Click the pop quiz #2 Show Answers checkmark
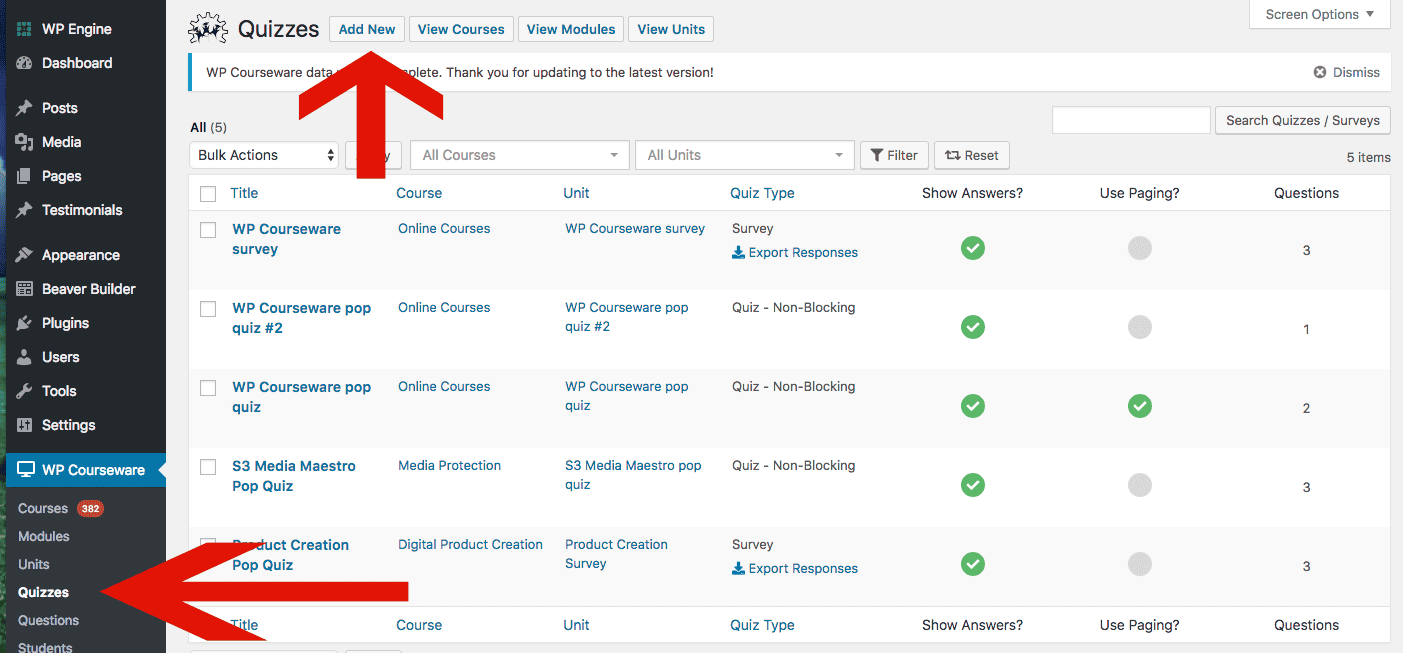This screenshot has width=1403, height=653. [x=973, y=327]
